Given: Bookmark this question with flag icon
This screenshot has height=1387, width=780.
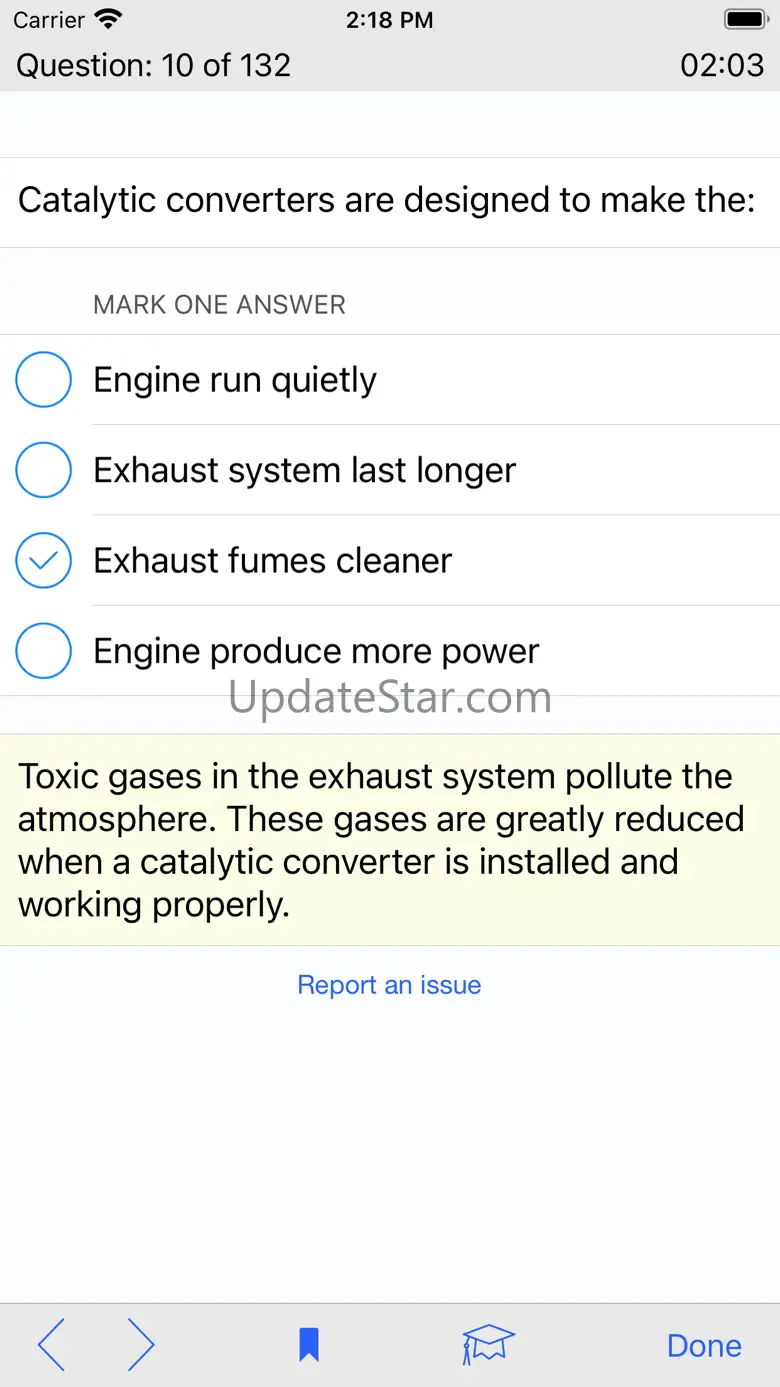Looking at the screenshot, I should click(309, 1345).
